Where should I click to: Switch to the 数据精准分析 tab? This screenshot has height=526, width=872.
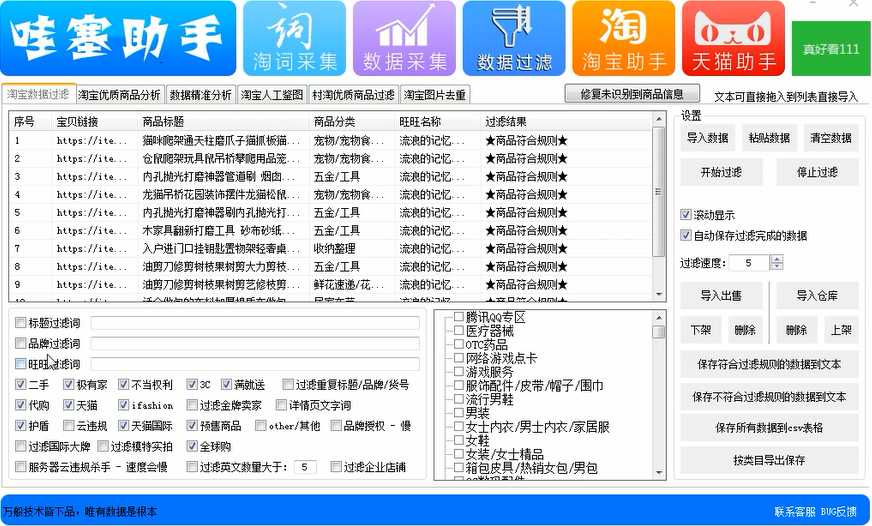200,95
